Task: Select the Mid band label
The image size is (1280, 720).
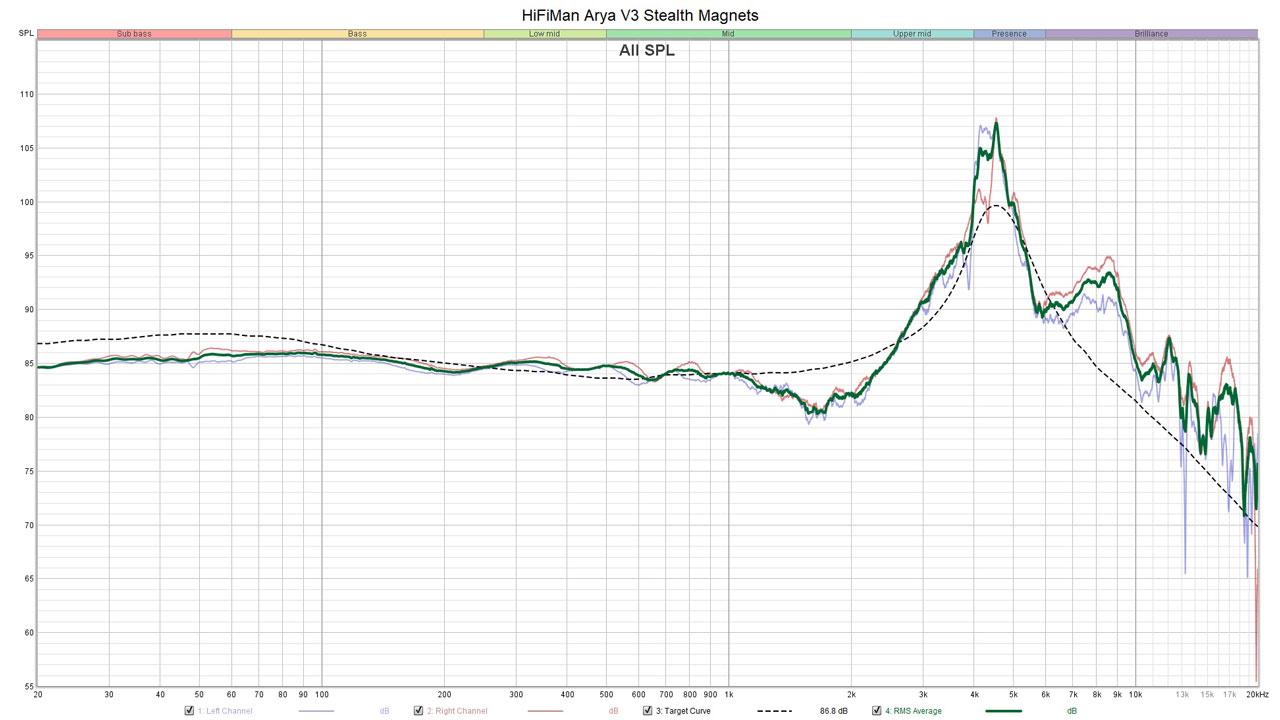Action: (728, 34)
